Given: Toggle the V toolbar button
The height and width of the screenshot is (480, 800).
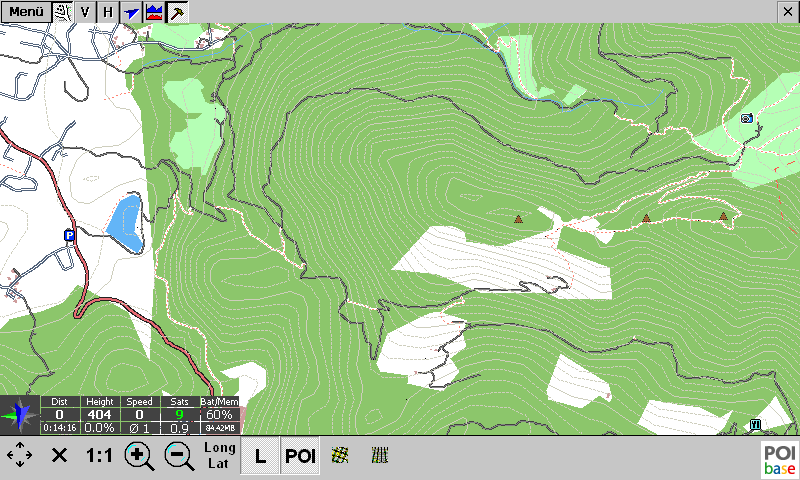Looking at the screenshot, I should click(x=85, y=12).
